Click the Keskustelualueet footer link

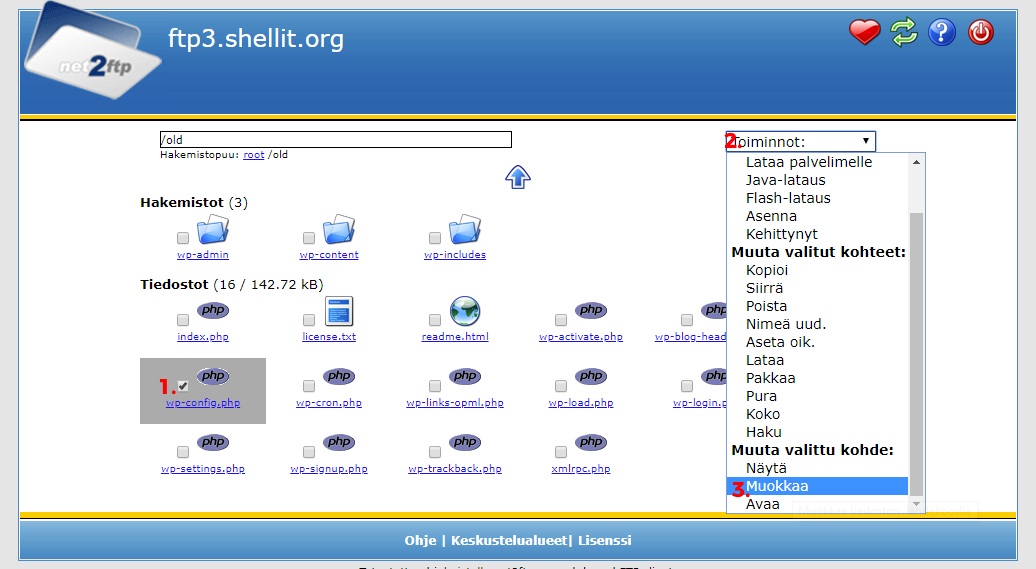[509, 540]
